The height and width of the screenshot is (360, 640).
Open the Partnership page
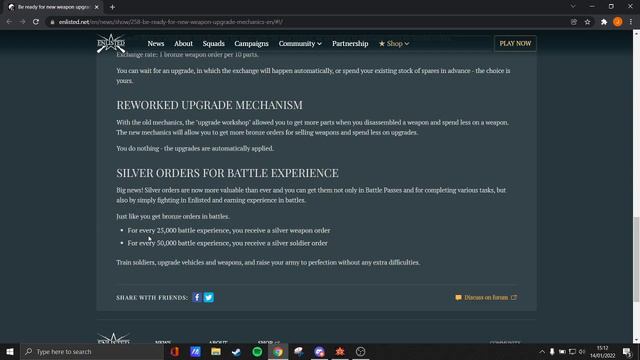tap(350, 44)
